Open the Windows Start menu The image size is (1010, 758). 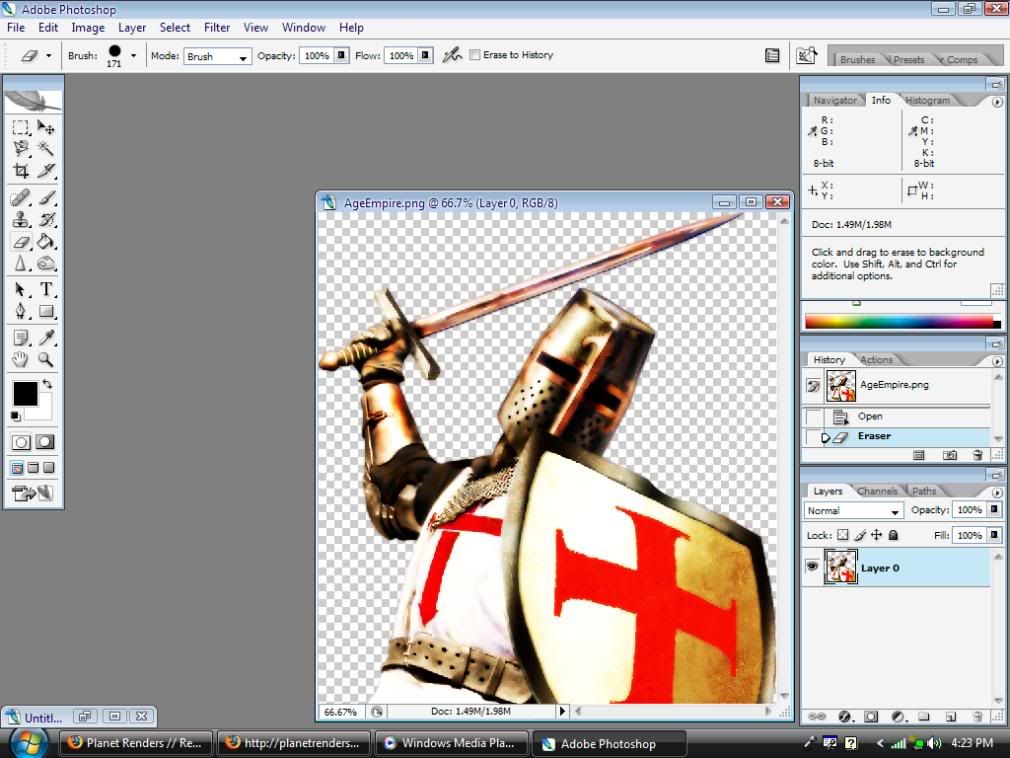(x=27, y=743)
